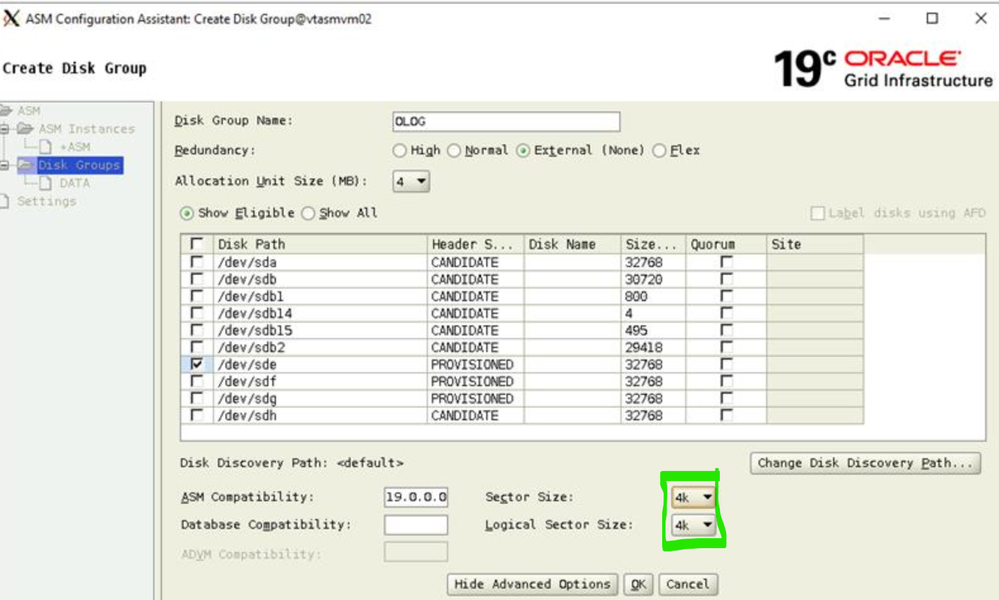Click Change Disk Discovery Path button
Viewport: 999px width, 600px height.
pyautogui.click(x=865, y=463)
